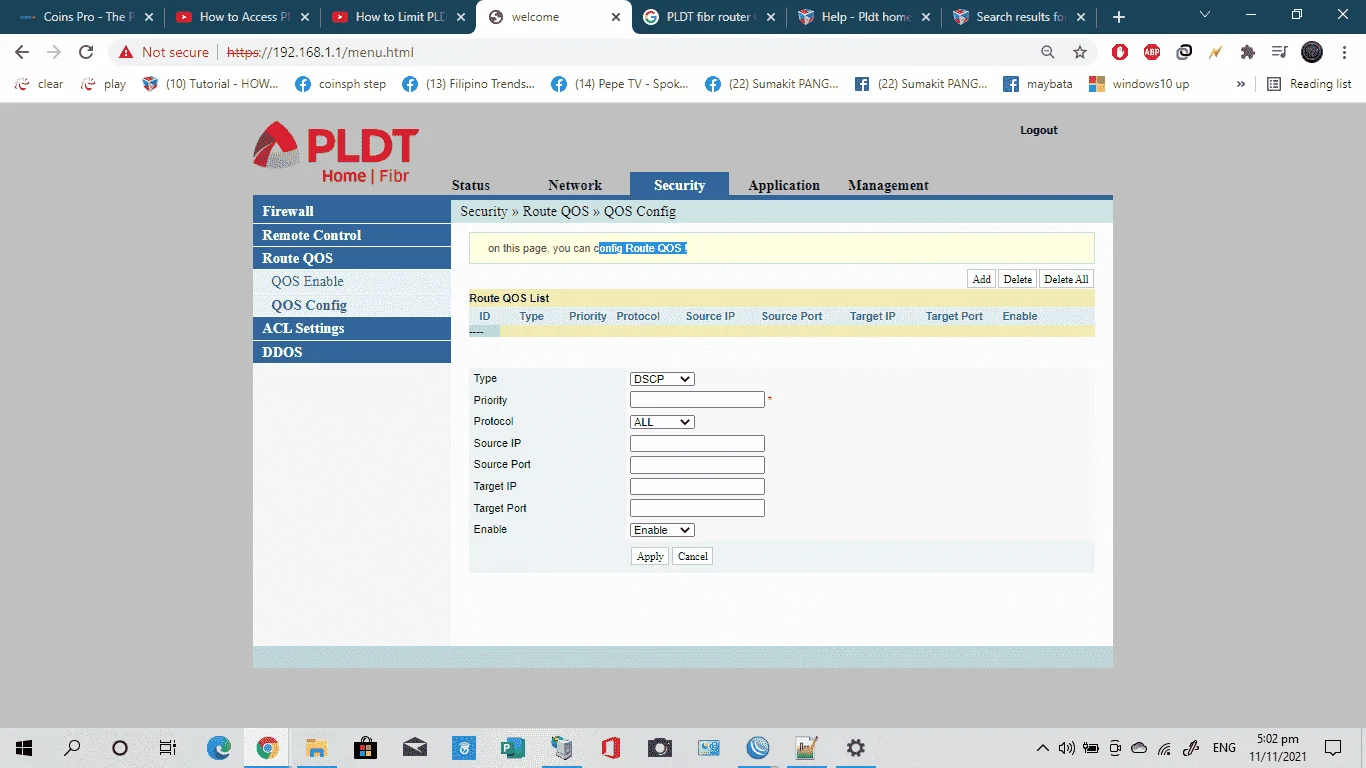Reload the router page
This screenshot has width=1366, height=768.
click(x=86, y=52)
